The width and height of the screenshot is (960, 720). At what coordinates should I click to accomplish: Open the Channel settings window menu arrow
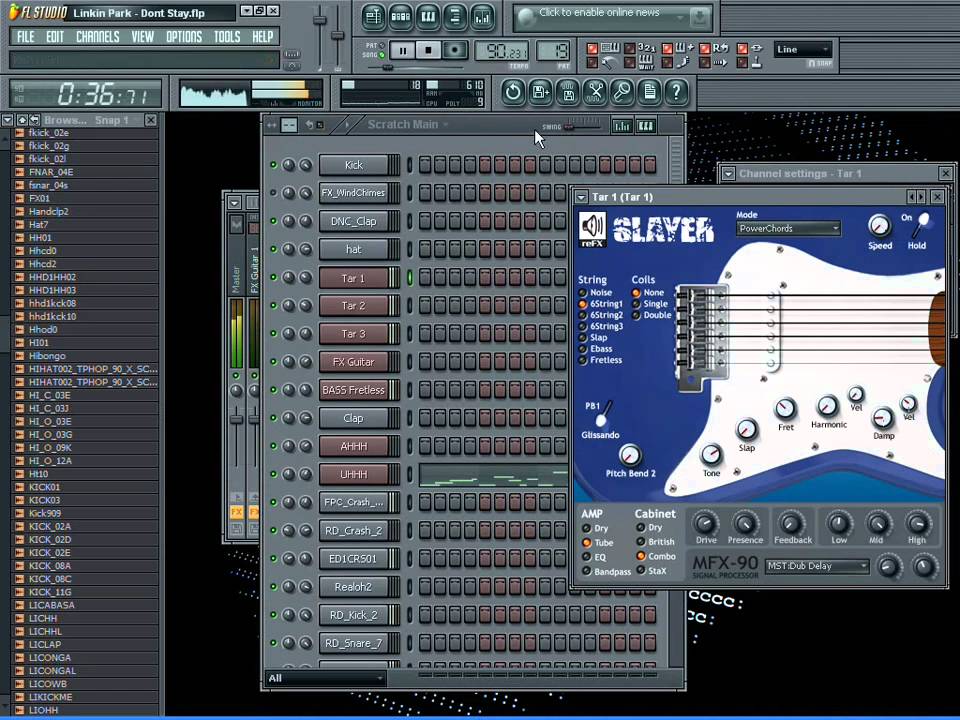click(x=728, y=174)
